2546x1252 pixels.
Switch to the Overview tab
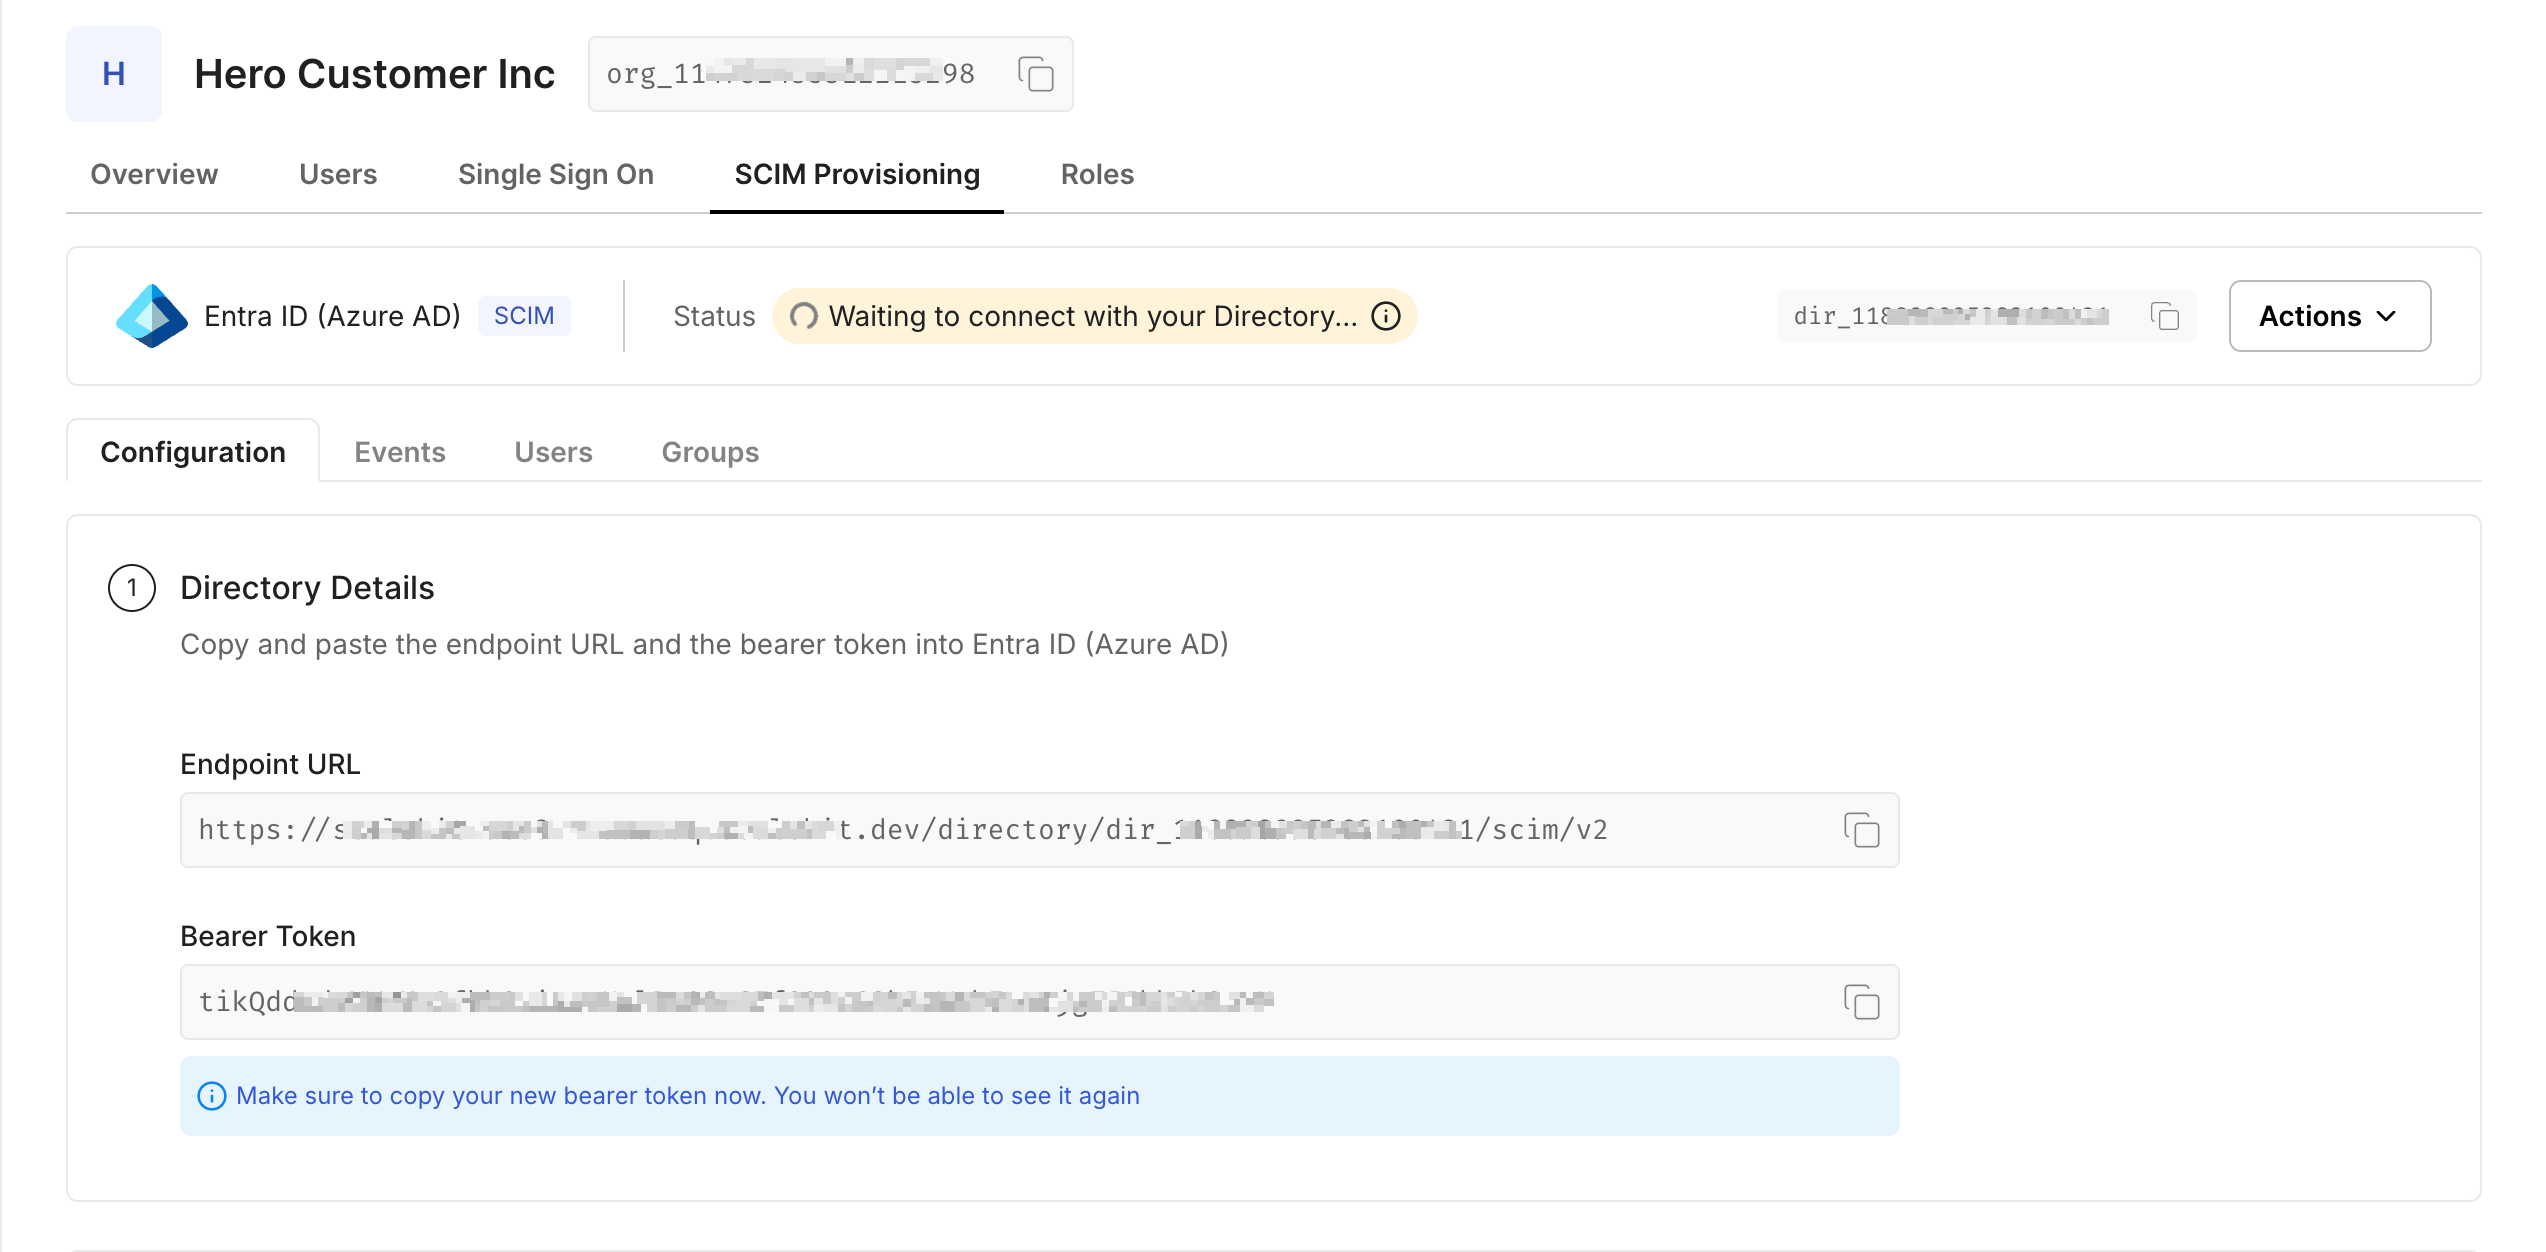tap(154, 174)
